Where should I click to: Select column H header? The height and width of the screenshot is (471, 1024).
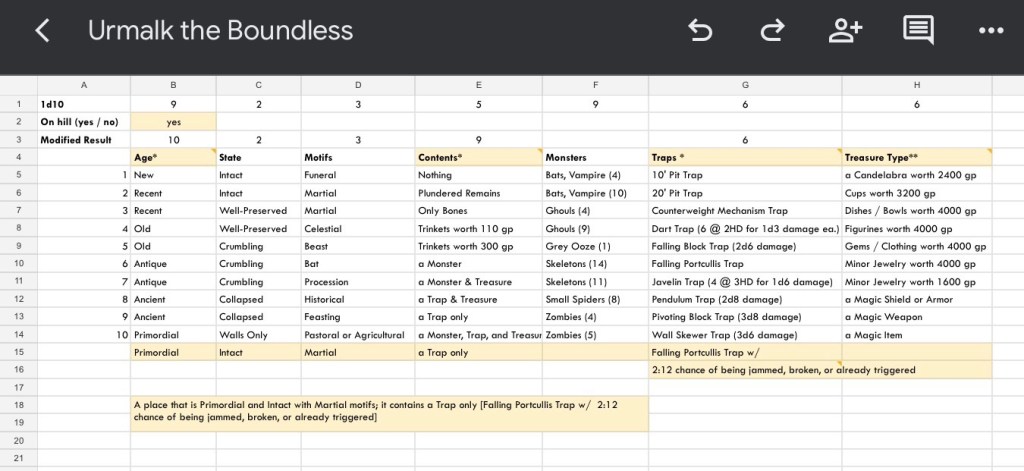pyautogui.click(x=917, y=85)
